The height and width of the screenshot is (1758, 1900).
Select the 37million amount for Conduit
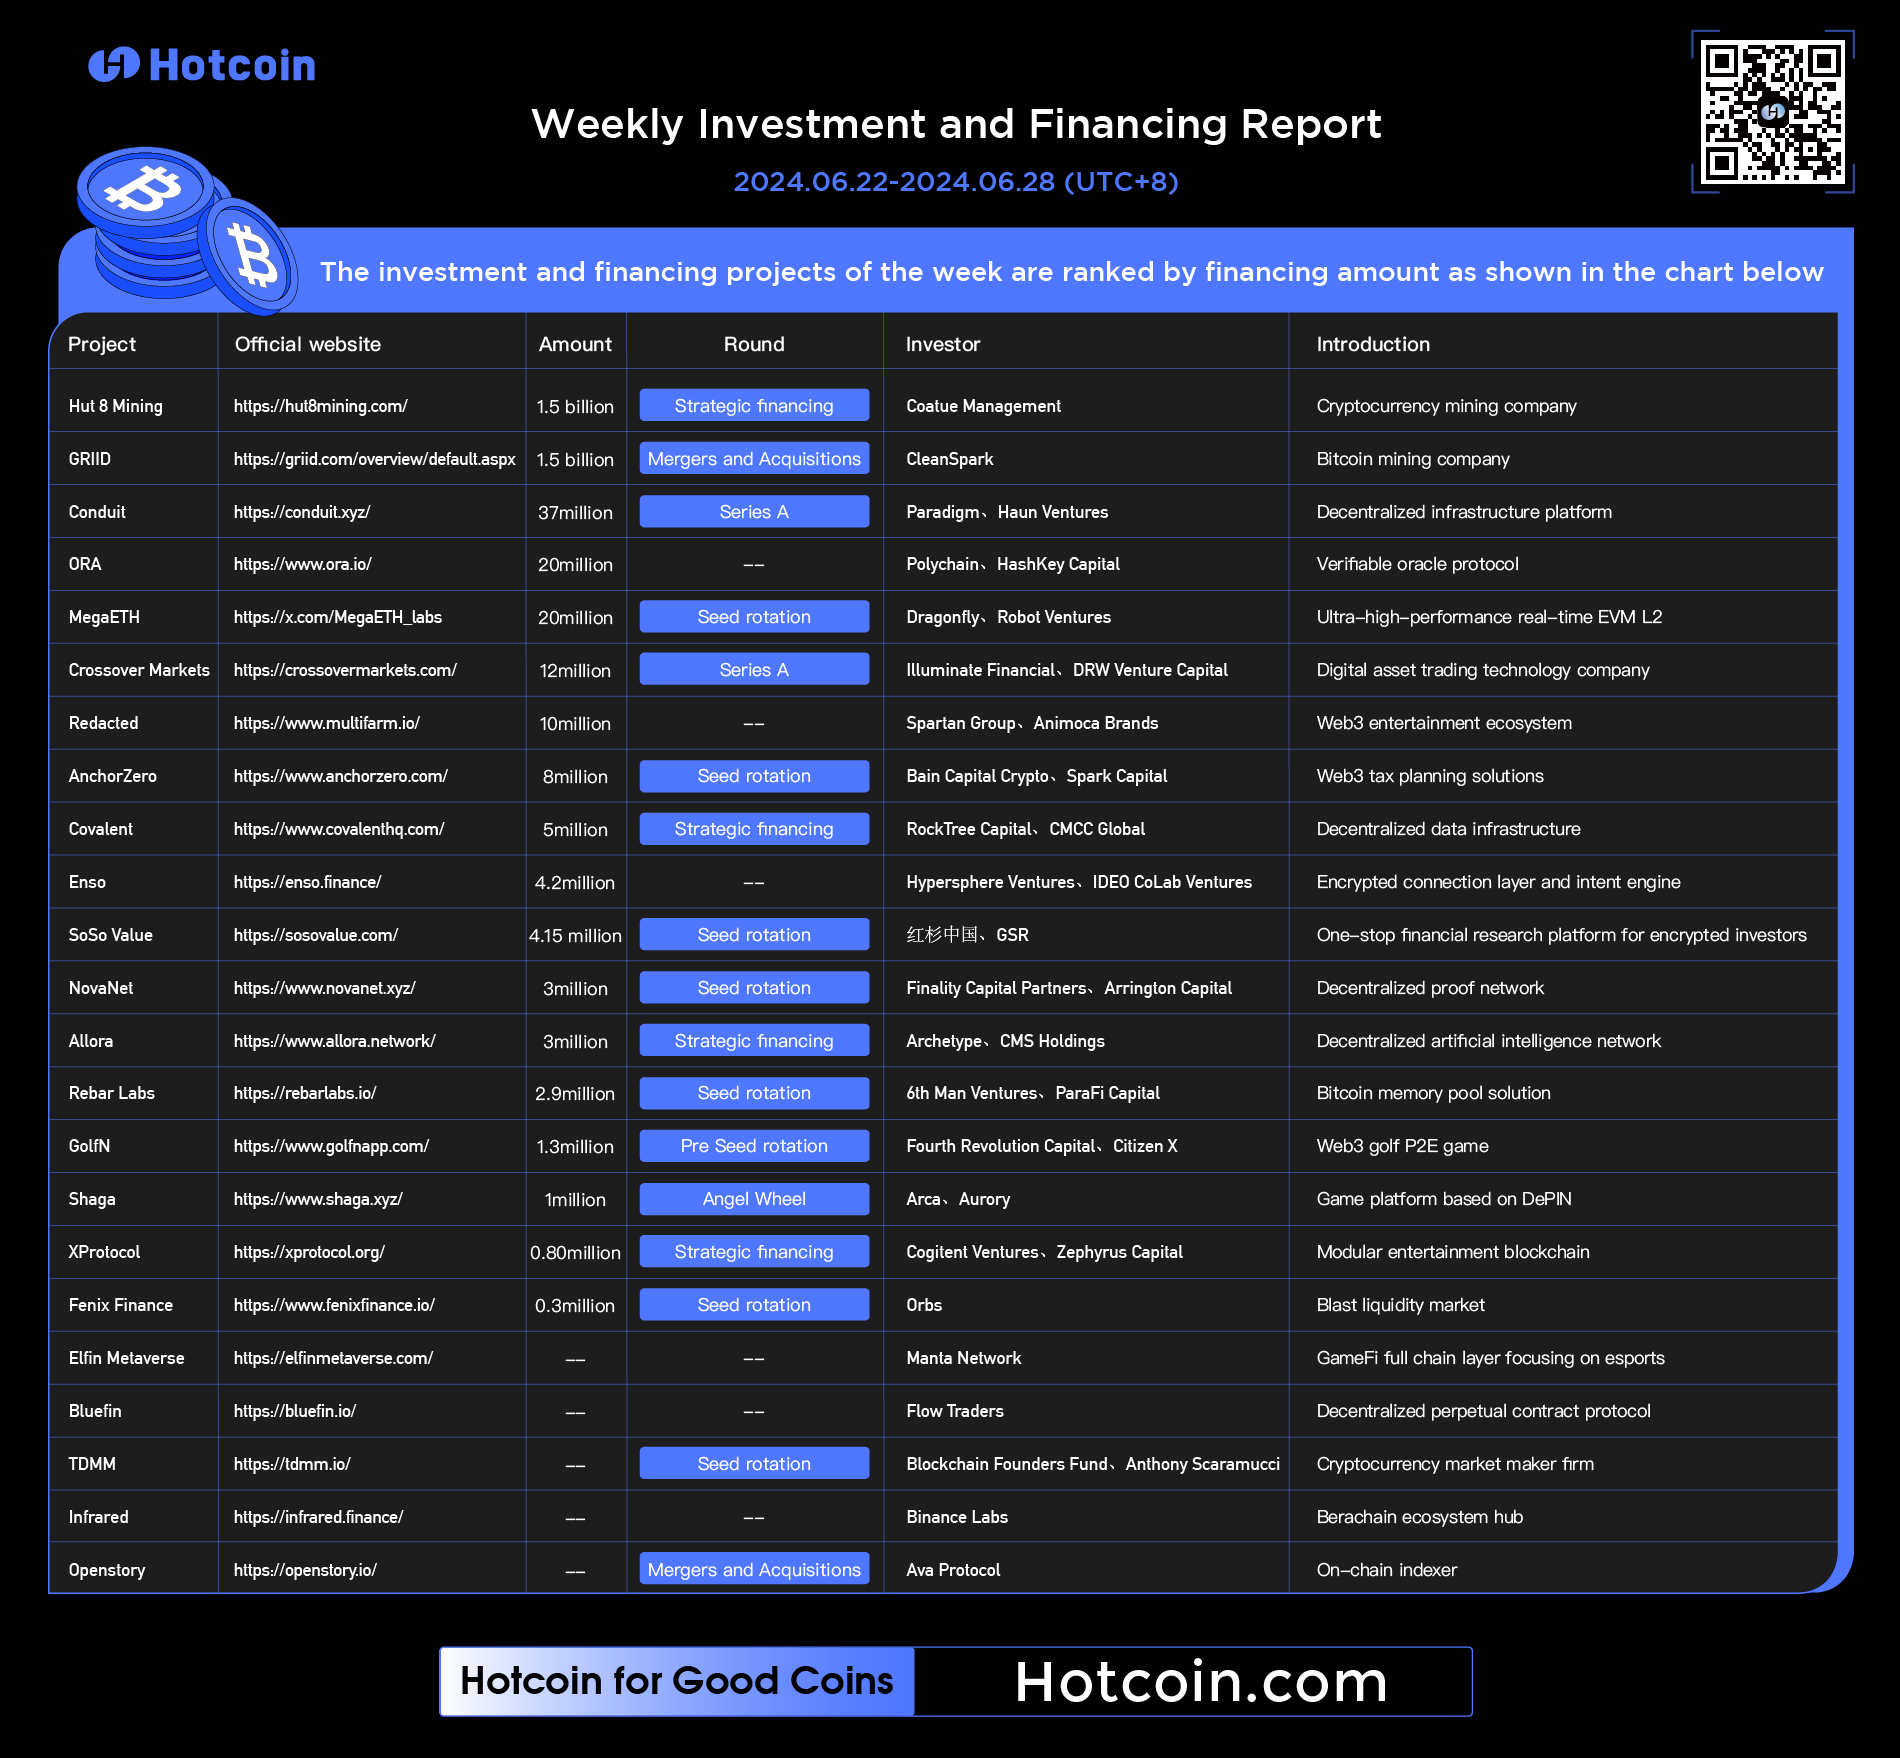(575, 512)
